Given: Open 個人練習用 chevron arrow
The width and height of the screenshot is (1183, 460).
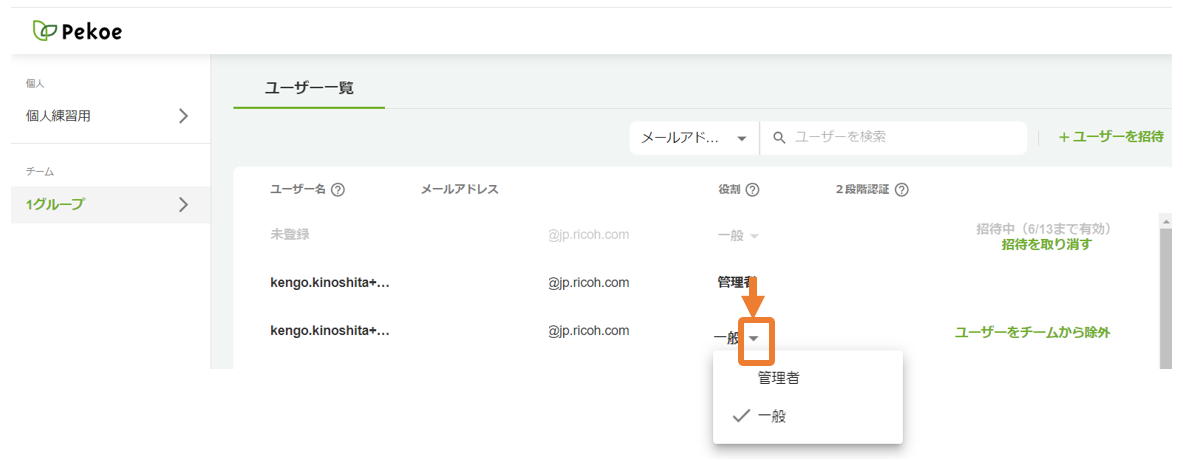Looking at the screenshot, I should pyautogui.click(x=183, y=116).
